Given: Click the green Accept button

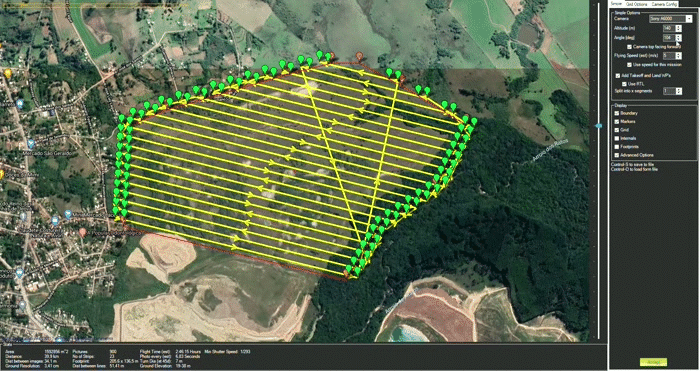Looking at the screenshot, I should tap(653, 362).
